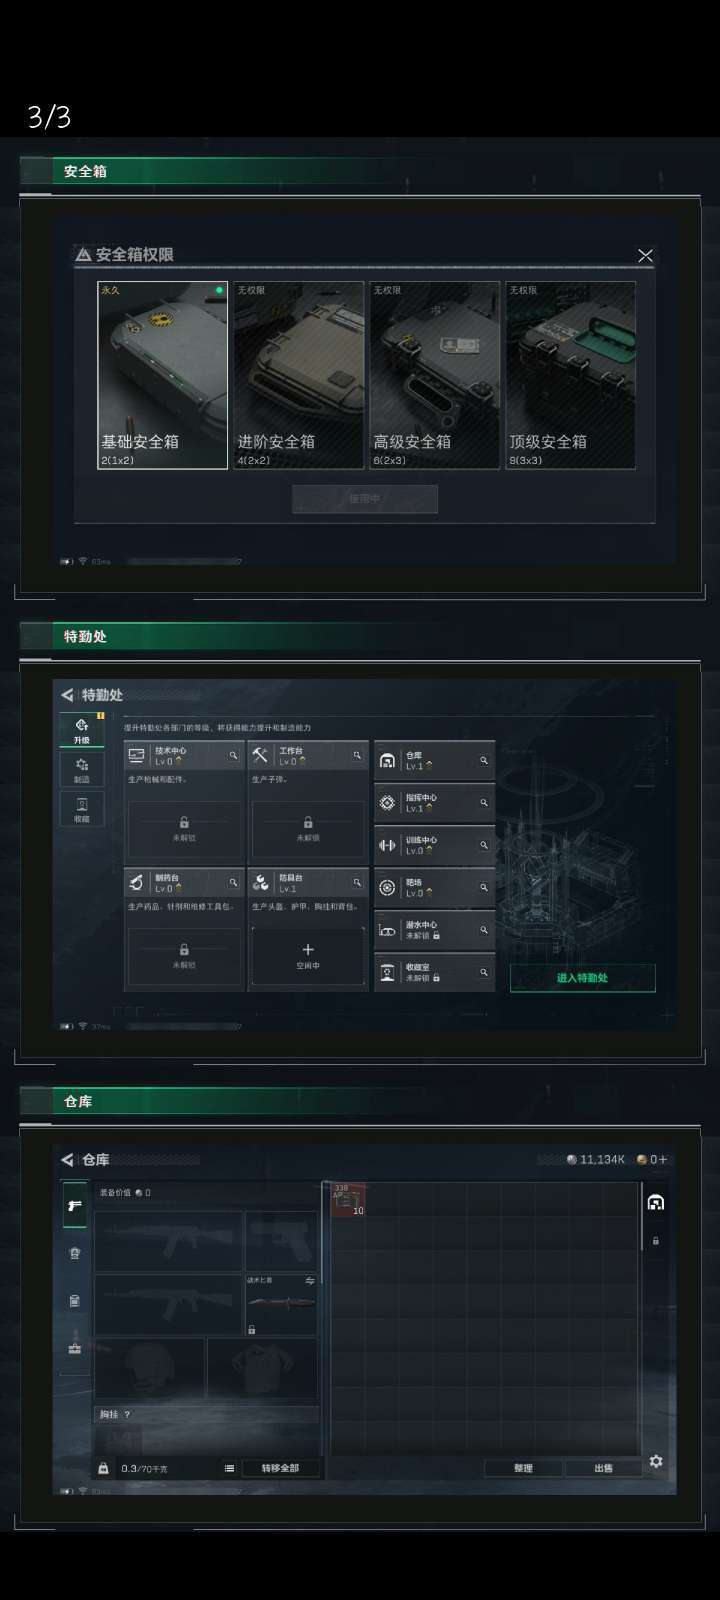Click the 进入特勤处 button
The height and width of the screenshot is (1600, 720).
pos(583,978)
